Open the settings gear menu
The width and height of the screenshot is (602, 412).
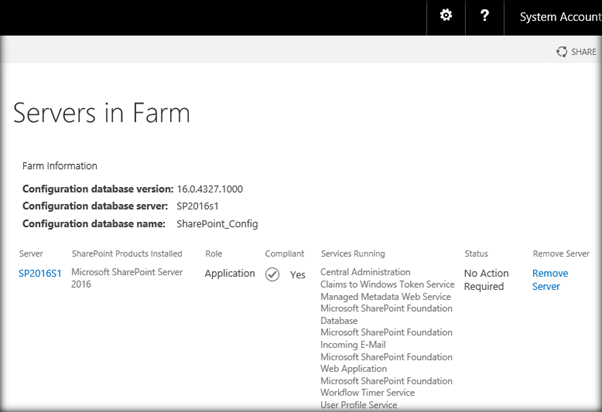[x=446, y=16]
